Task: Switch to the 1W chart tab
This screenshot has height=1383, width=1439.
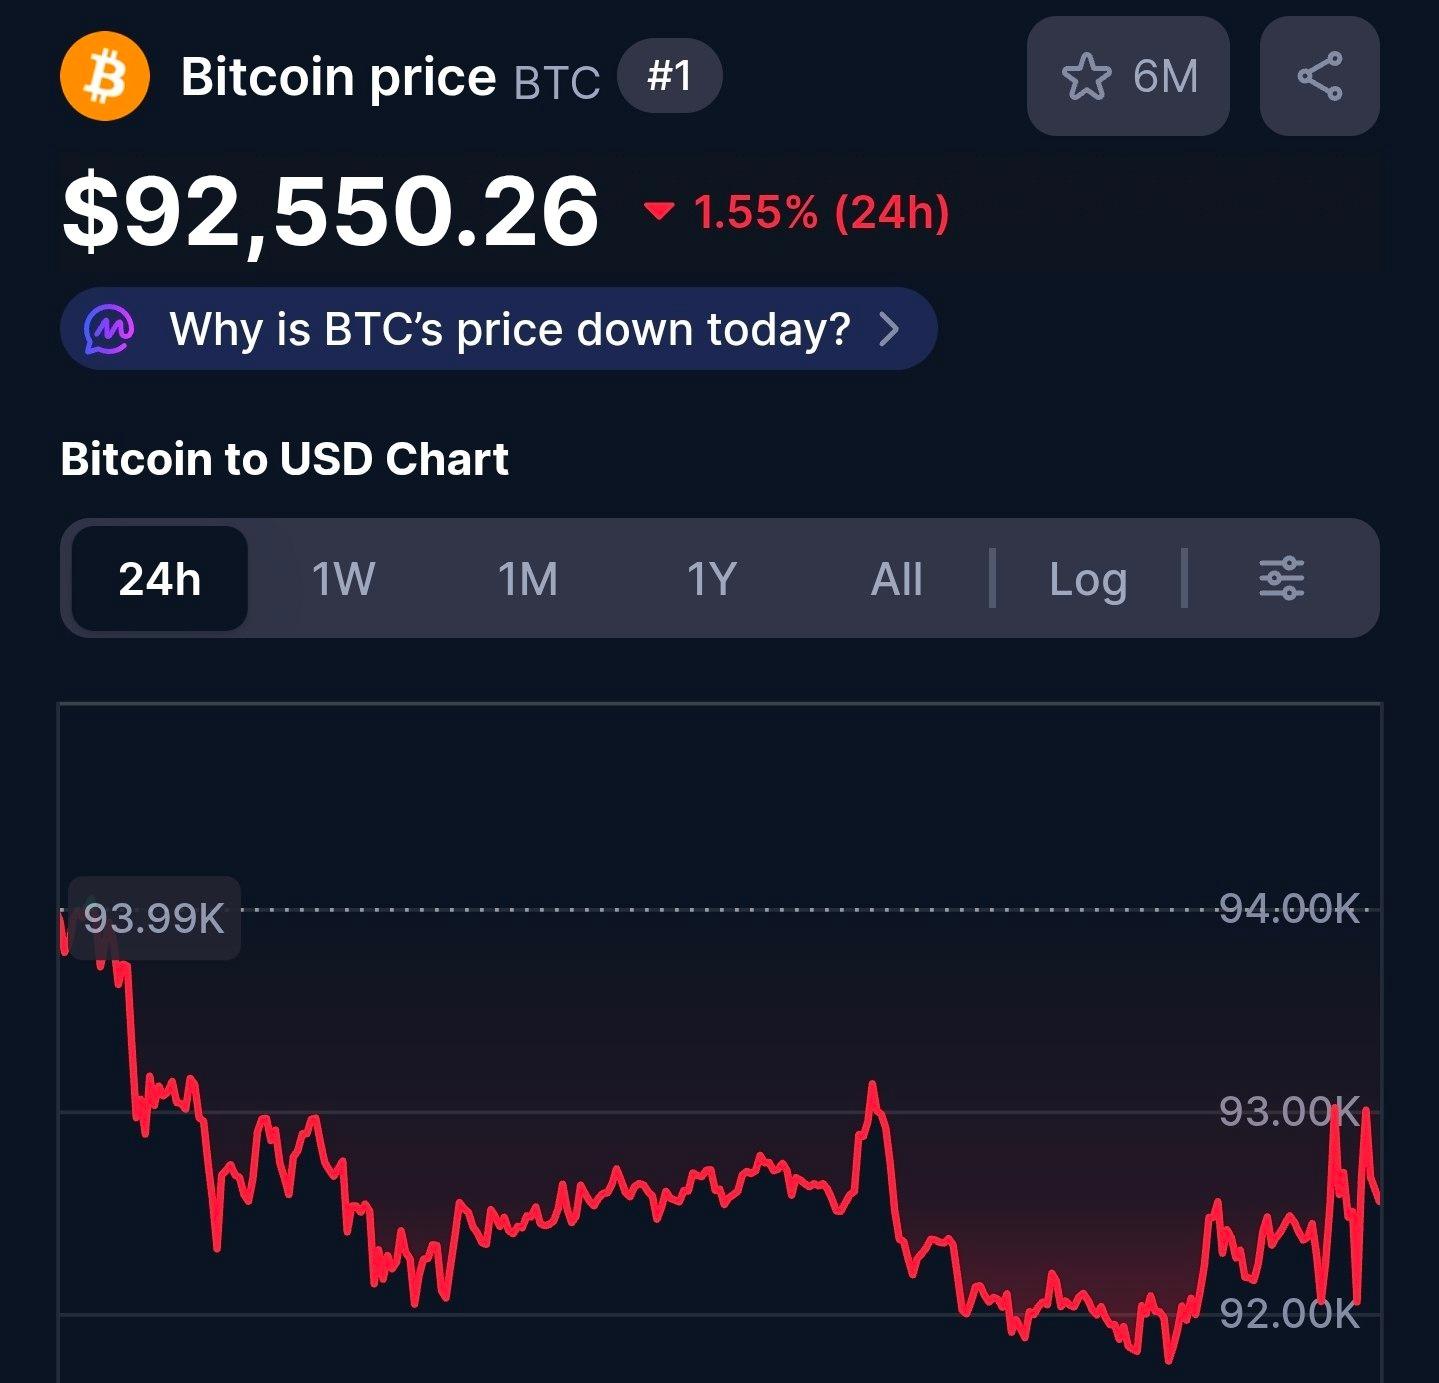Action: pos(343,579)
